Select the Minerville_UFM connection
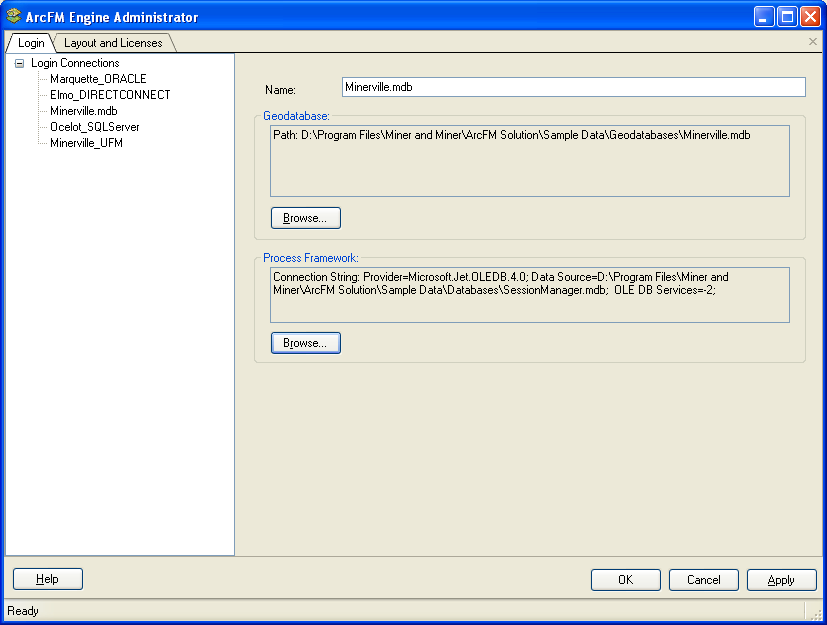The image size is (827, 625). (86, 143)
